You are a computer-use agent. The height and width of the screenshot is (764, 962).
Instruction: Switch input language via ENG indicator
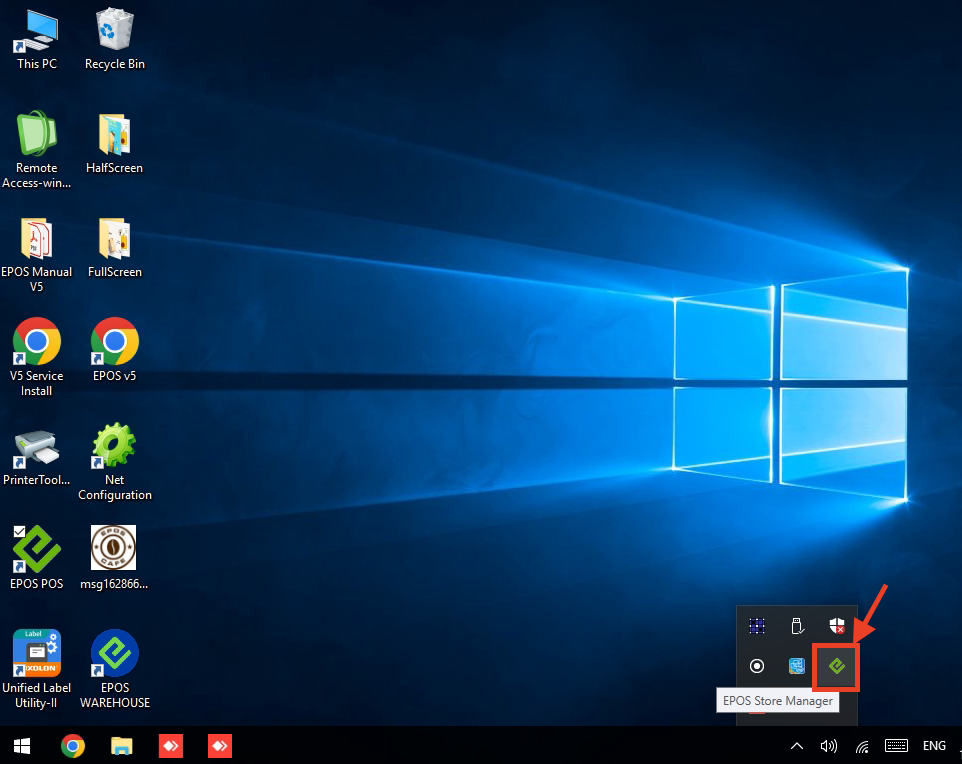(x=934, y=746)
